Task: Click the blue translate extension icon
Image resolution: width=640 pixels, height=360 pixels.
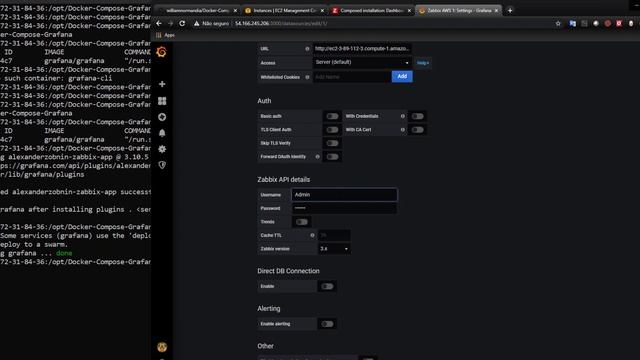Action: click(x=572, y=24)
